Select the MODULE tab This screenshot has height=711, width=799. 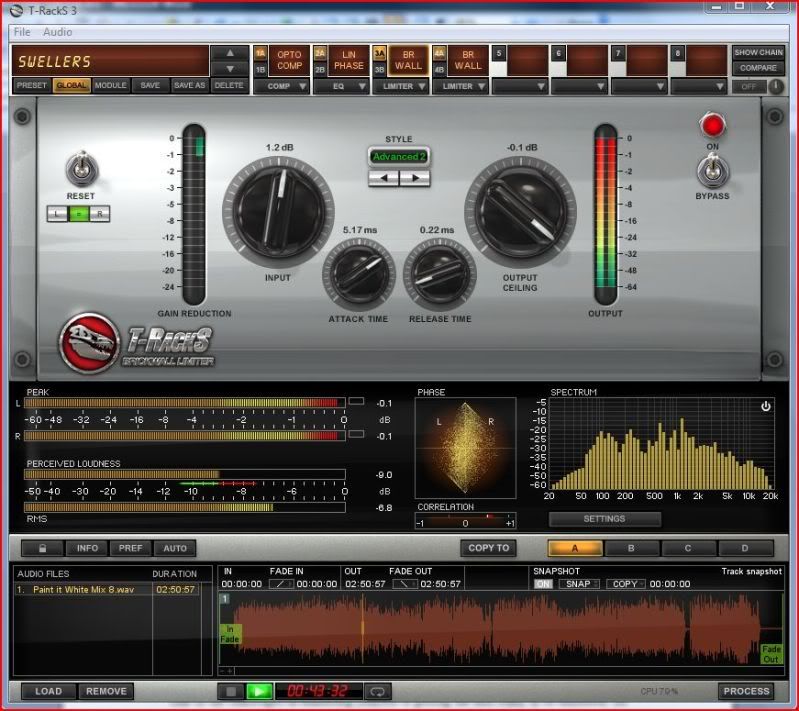pos(110,85)
